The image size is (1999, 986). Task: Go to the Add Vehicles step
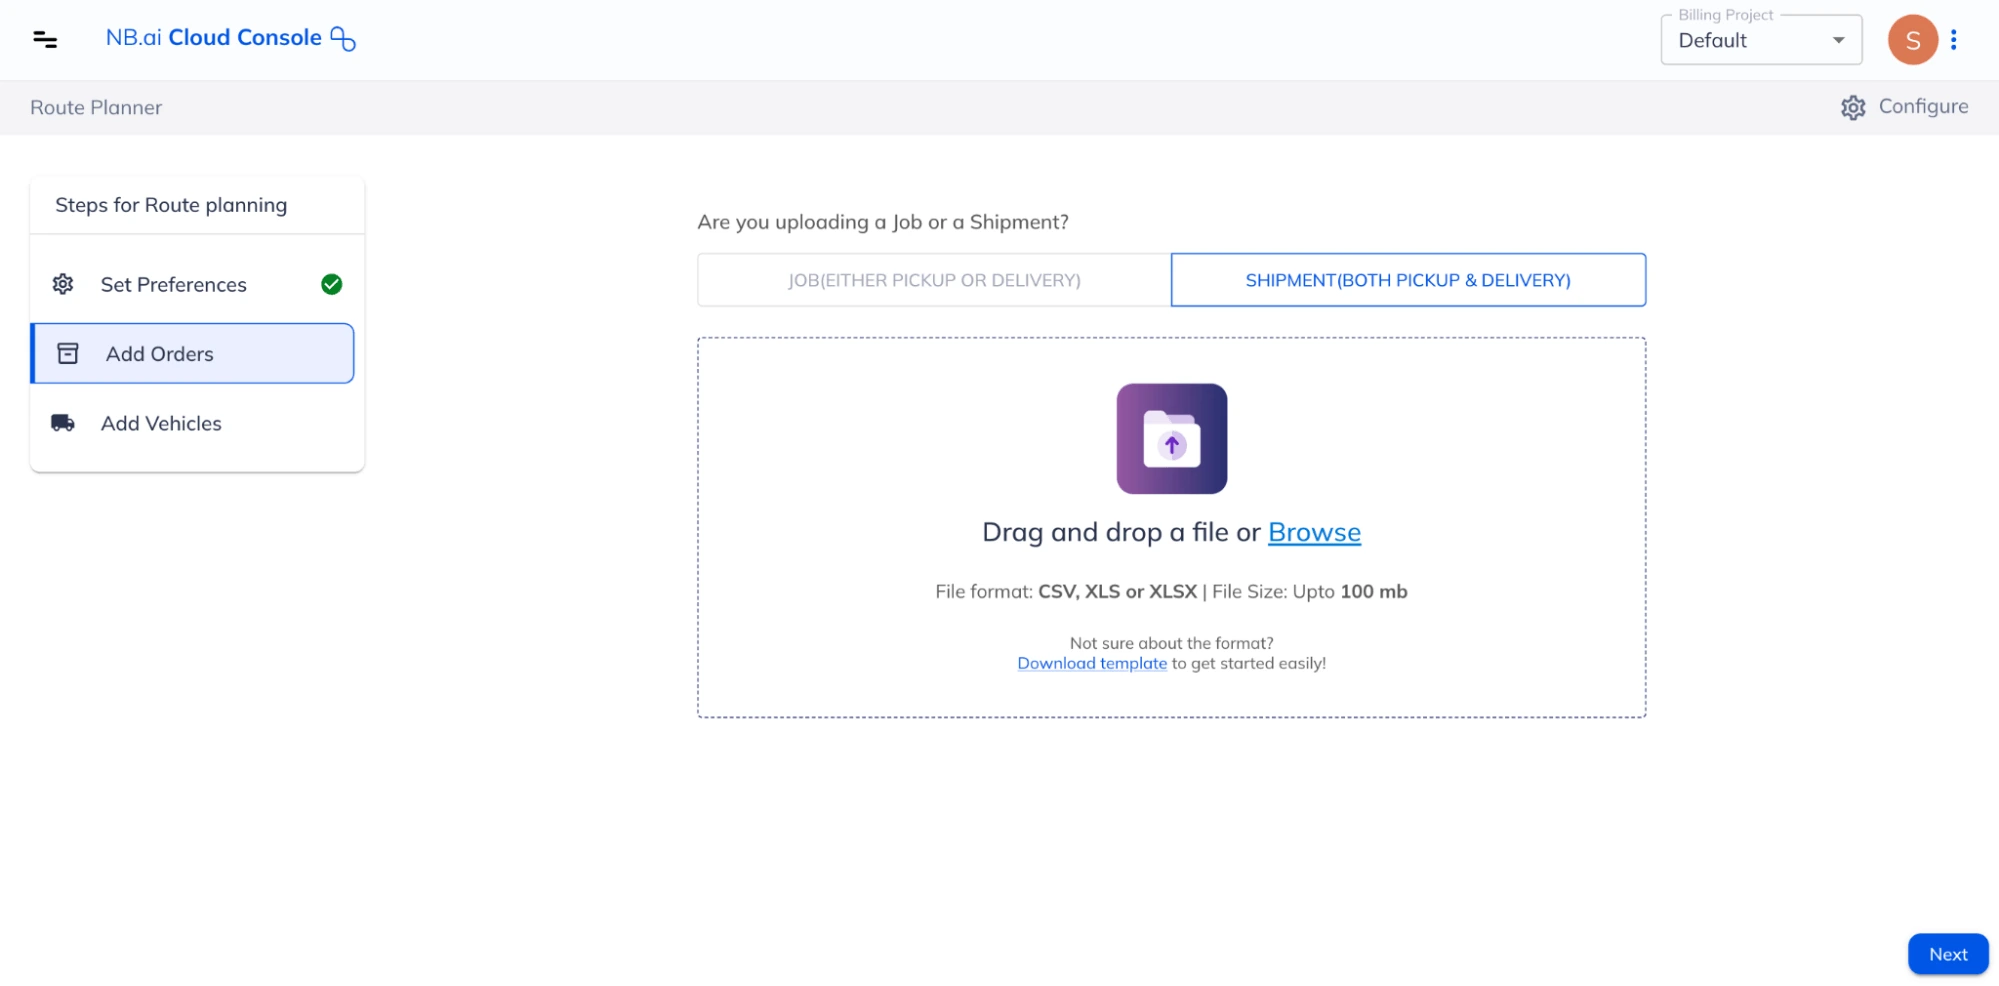pos(161,423)
